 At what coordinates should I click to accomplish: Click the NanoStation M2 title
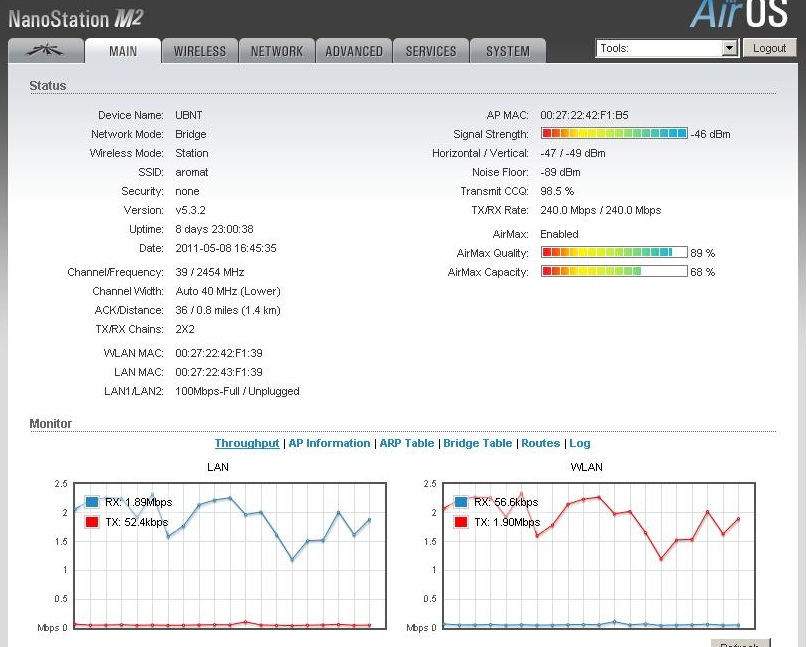pos(76,19)
